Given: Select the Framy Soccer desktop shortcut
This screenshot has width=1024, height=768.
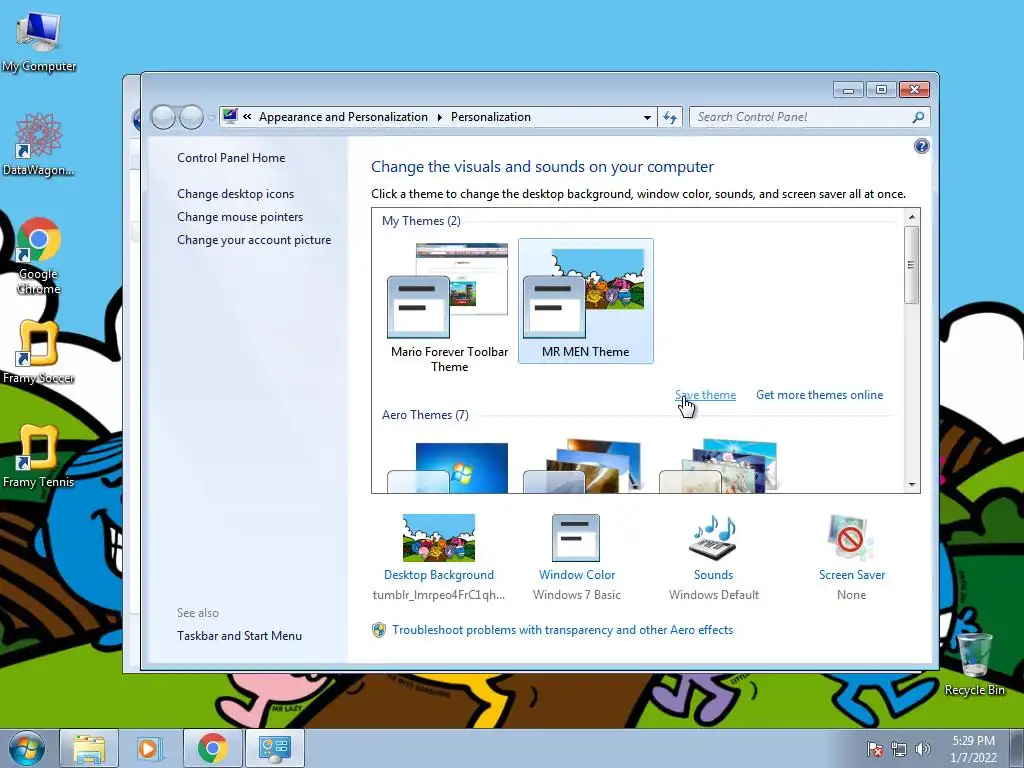Looking at the screenshot, I should click(39, 353).
